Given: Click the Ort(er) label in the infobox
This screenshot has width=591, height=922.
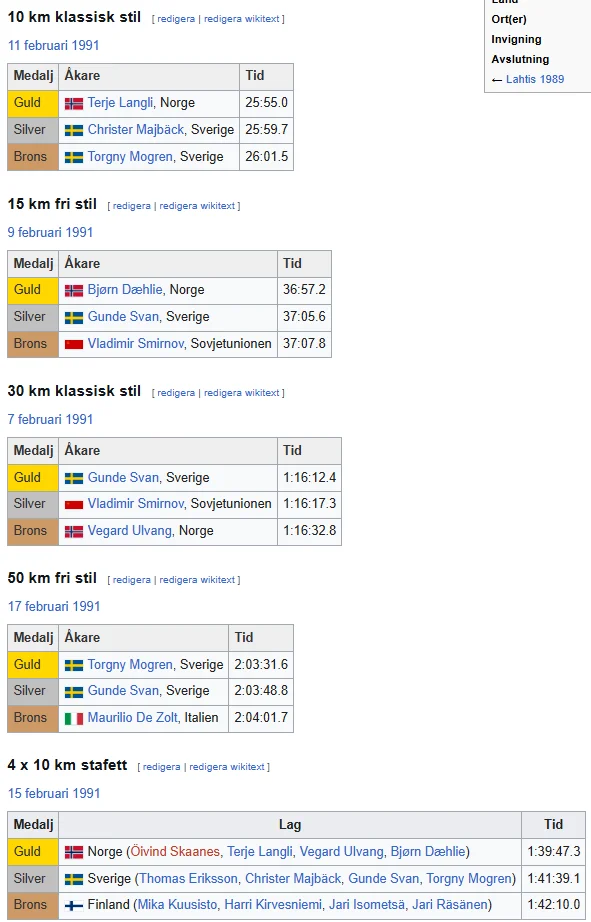Looking at the screenshot, I should 509,19.
